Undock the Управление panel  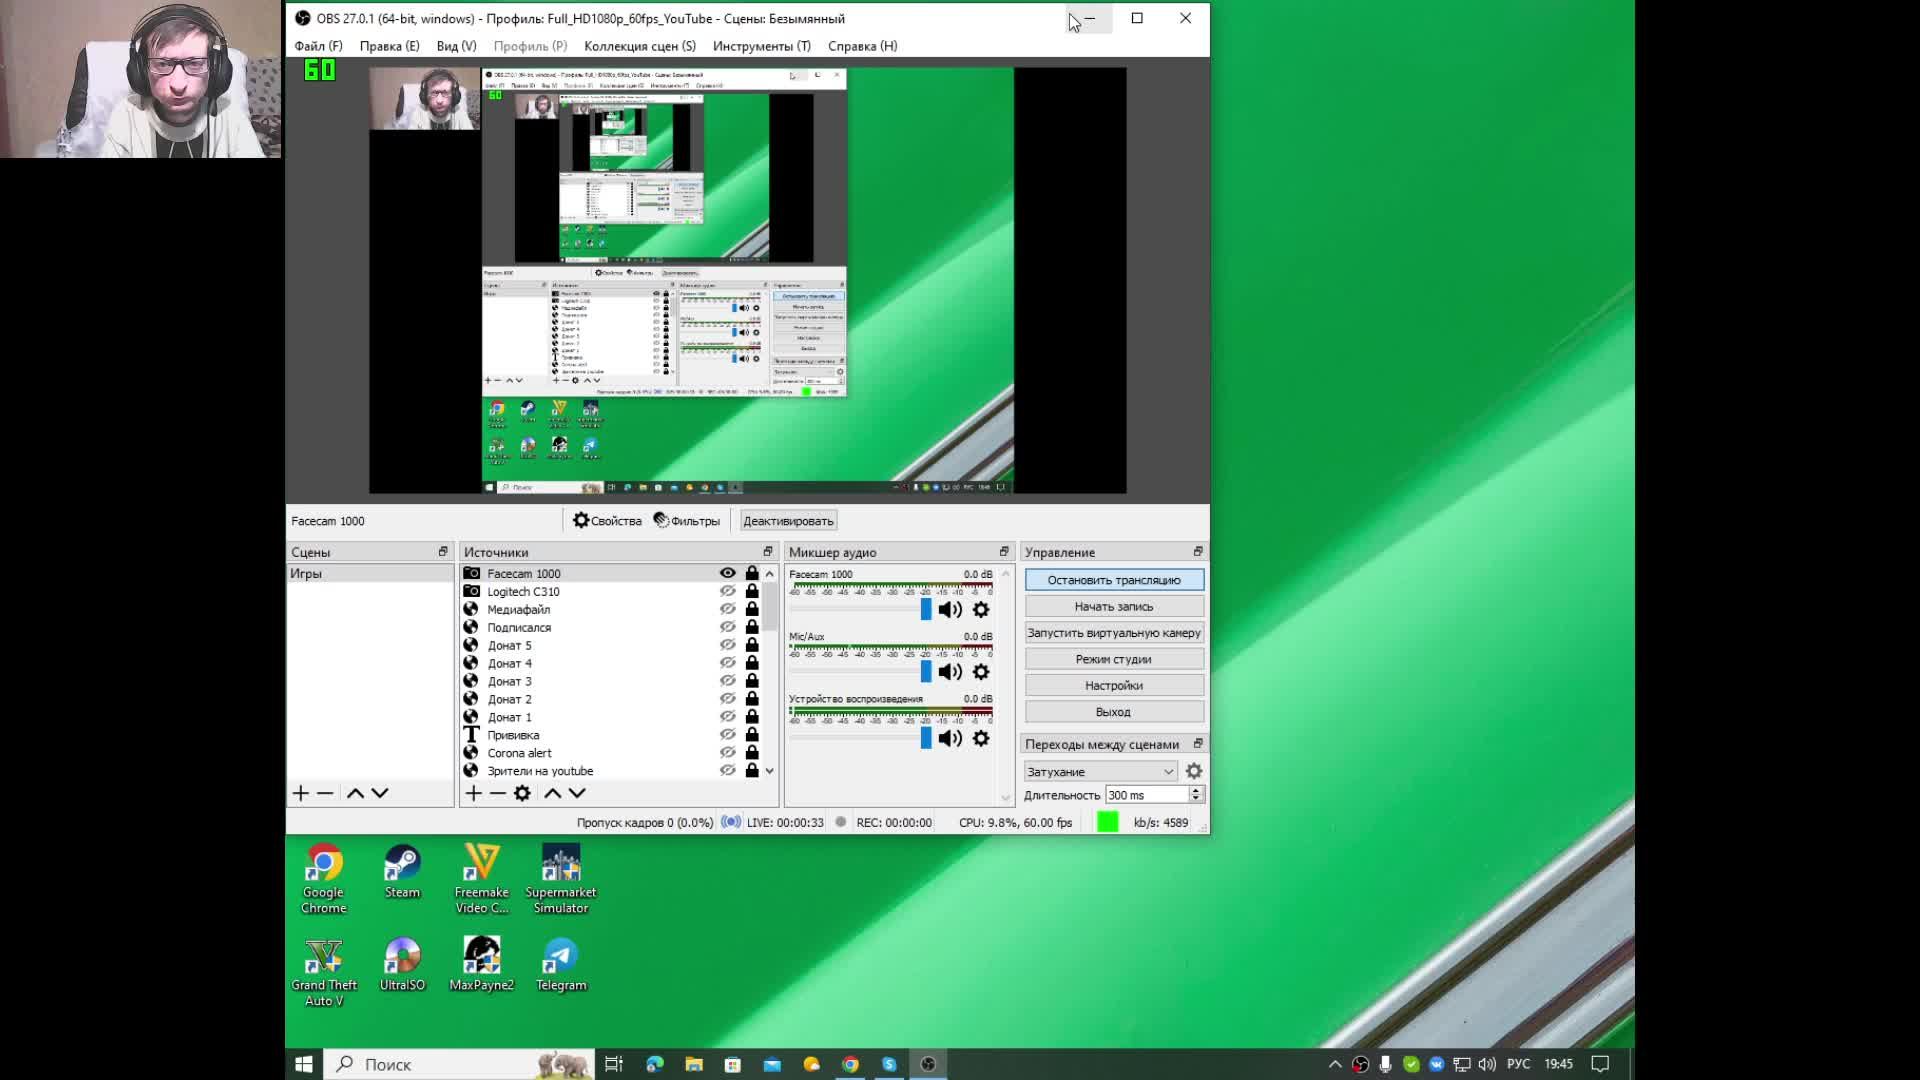tap(1198, 552)
